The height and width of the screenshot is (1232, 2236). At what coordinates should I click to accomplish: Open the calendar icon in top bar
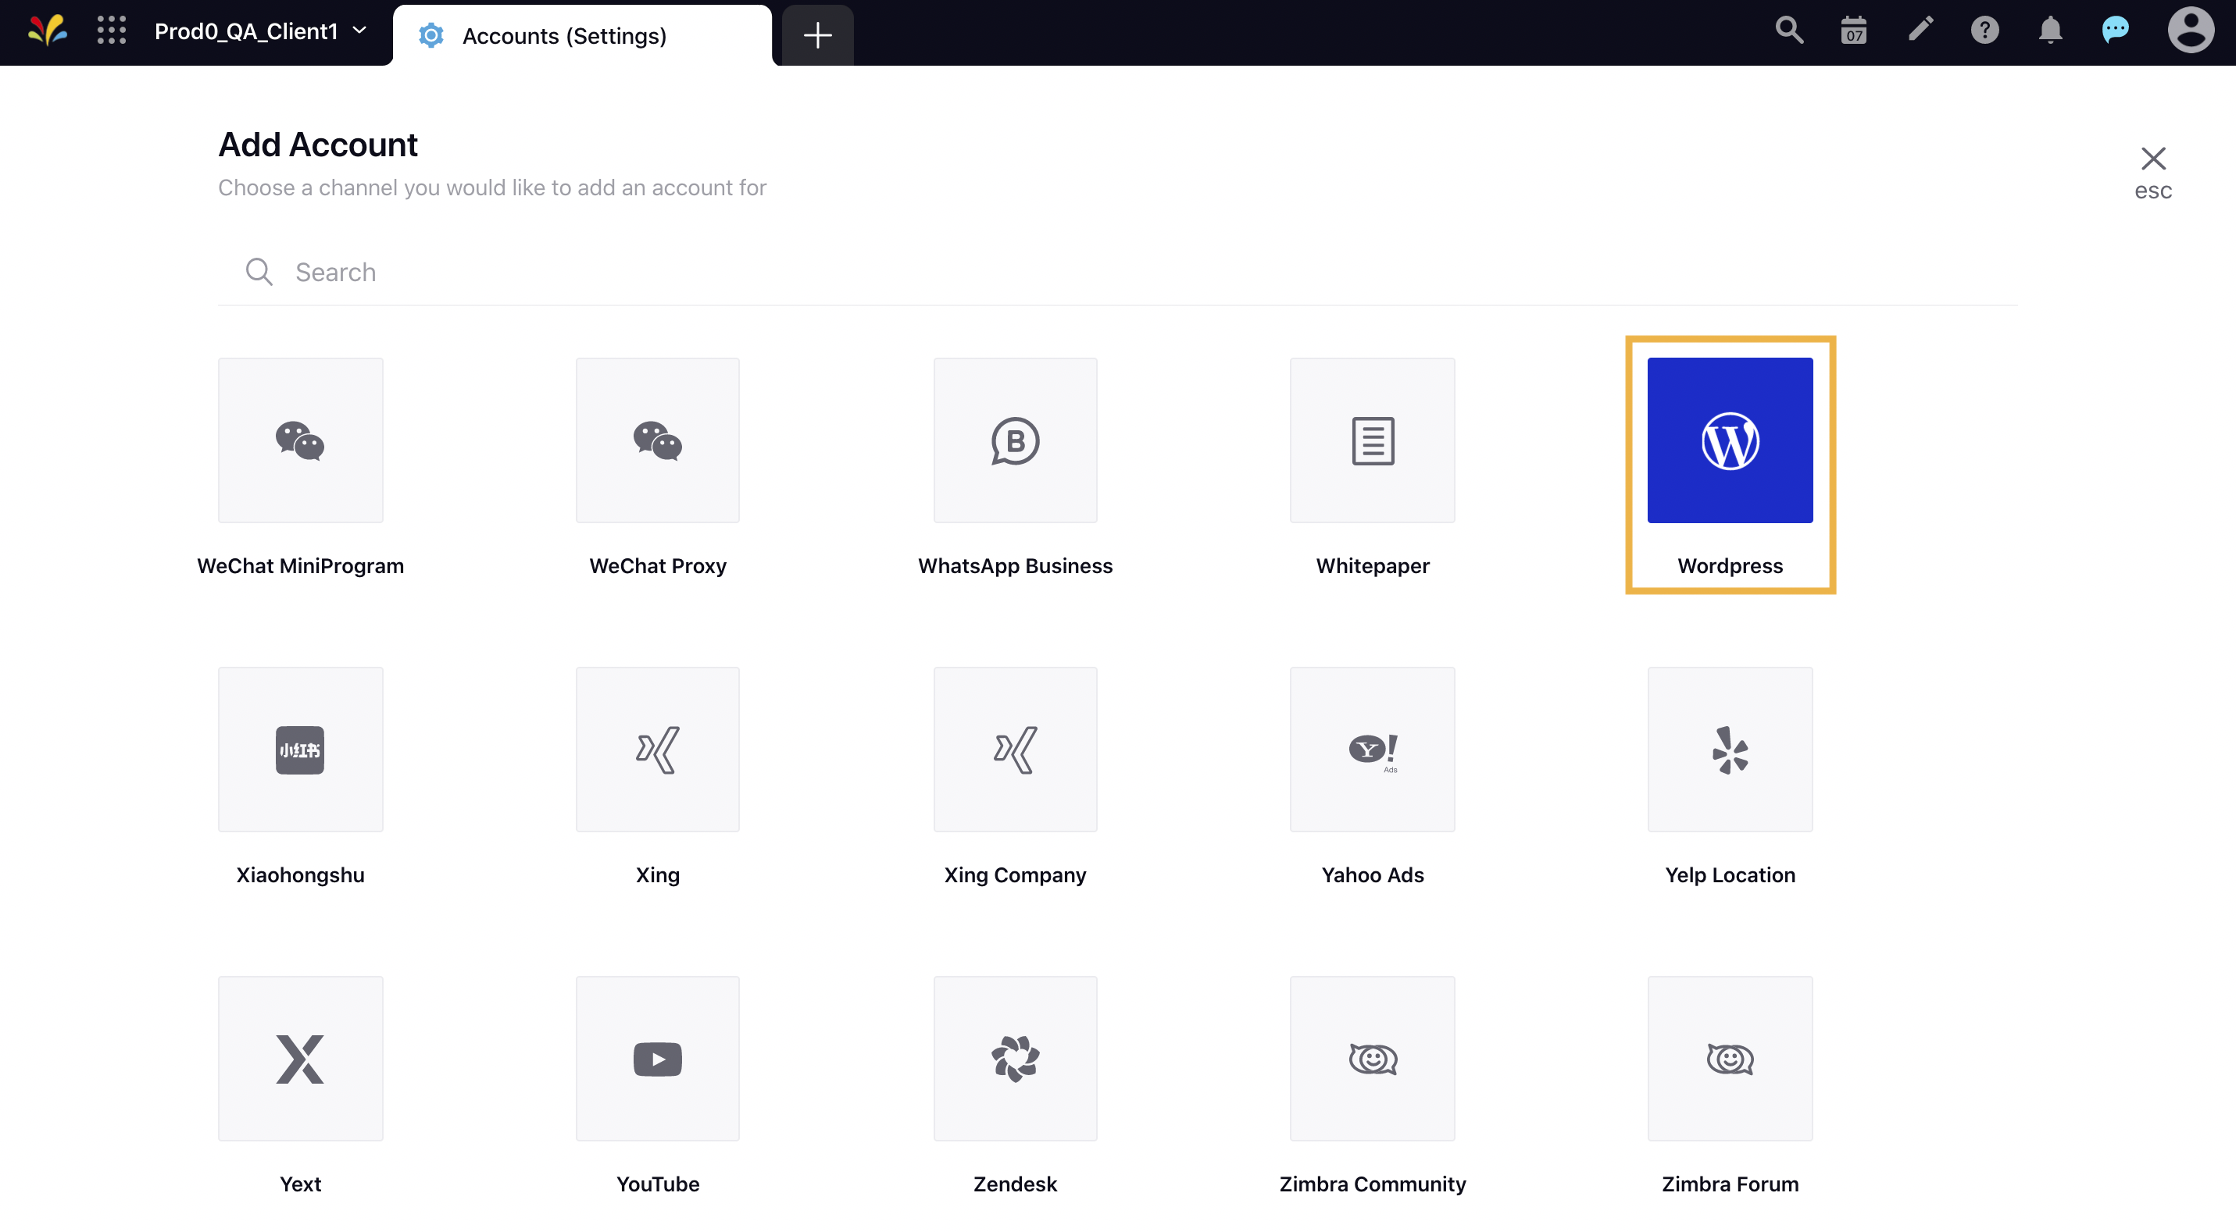[x=1854, y=31]
